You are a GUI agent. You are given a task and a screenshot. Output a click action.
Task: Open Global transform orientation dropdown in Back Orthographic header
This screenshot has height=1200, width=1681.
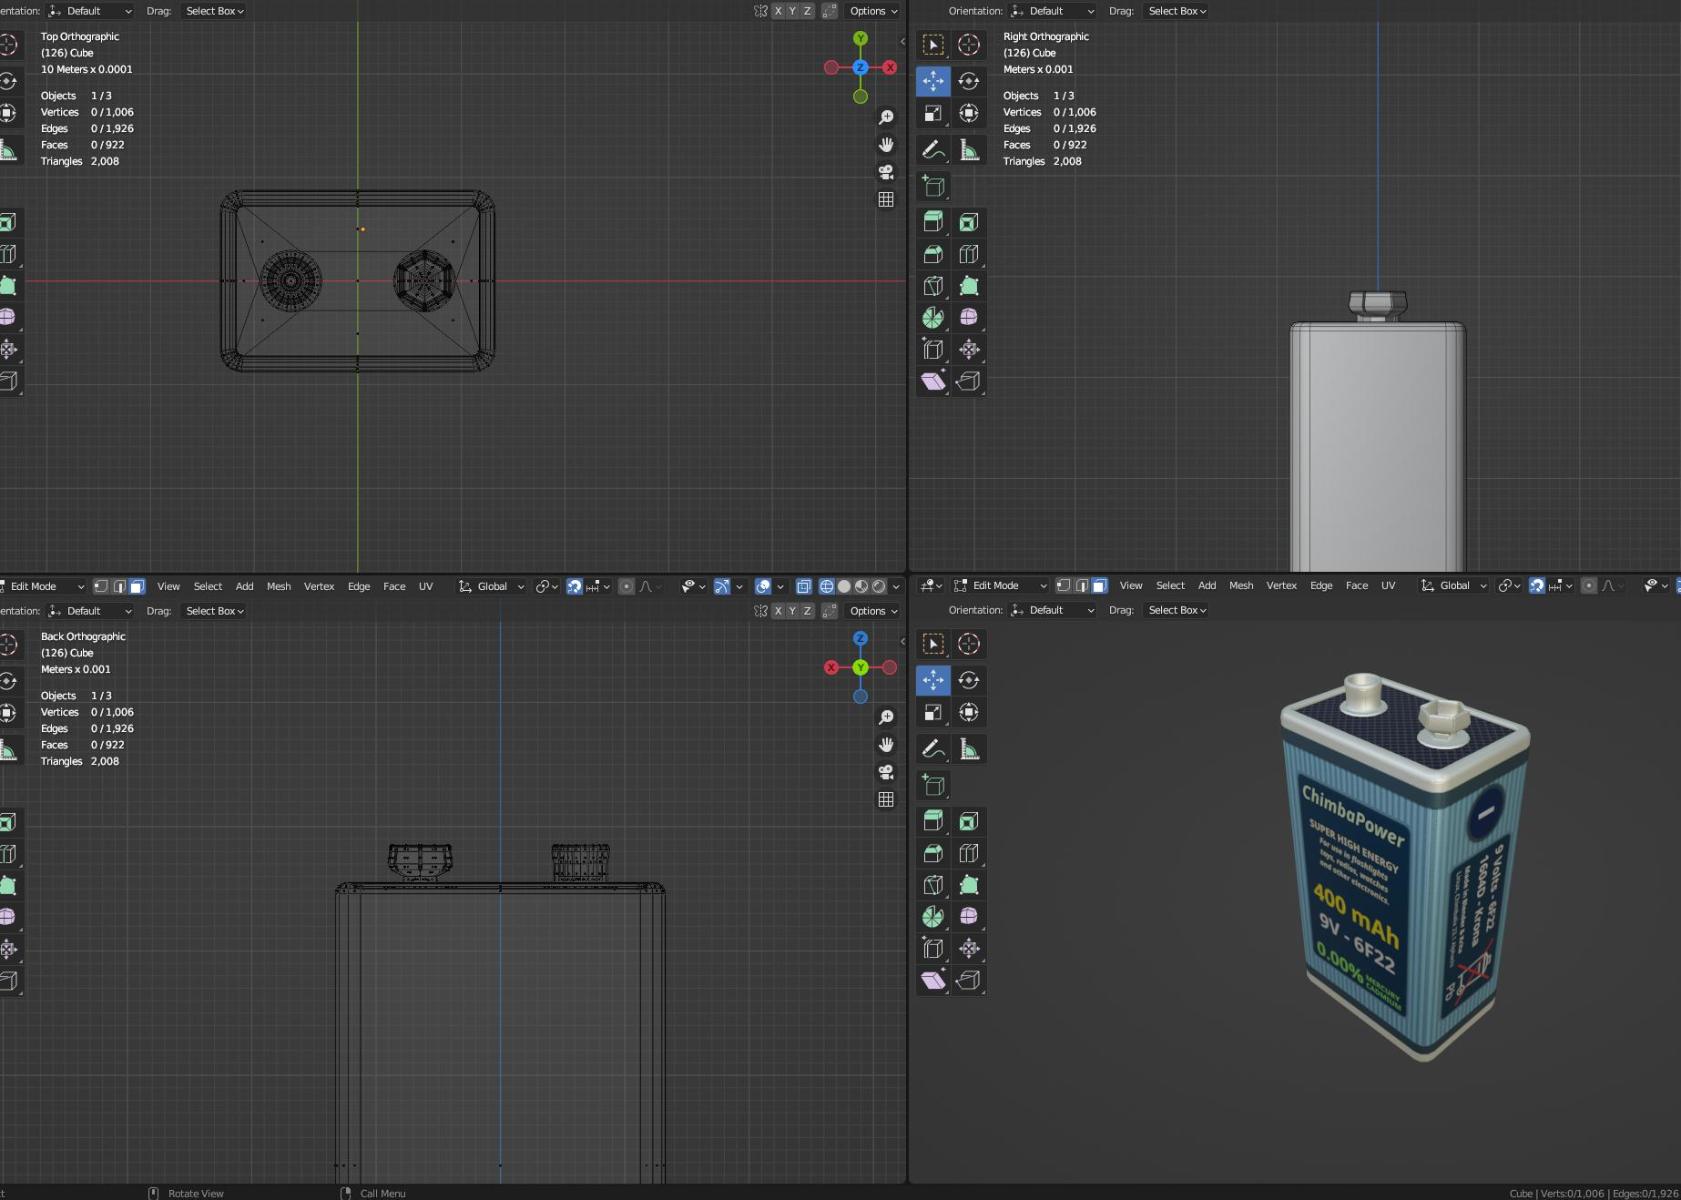point(491,586)
